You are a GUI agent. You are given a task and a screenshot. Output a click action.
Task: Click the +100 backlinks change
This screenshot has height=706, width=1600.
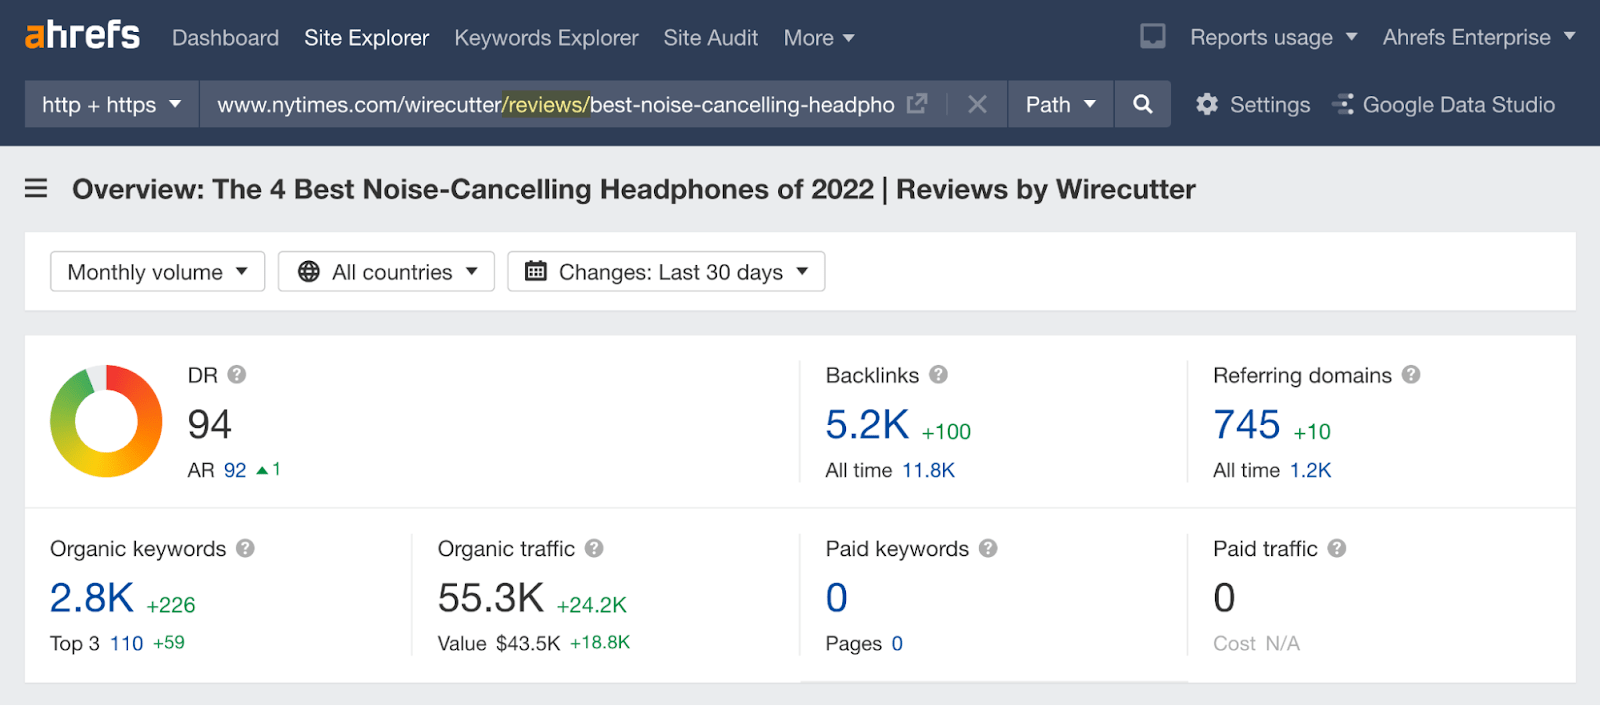[x=946, y=432]
